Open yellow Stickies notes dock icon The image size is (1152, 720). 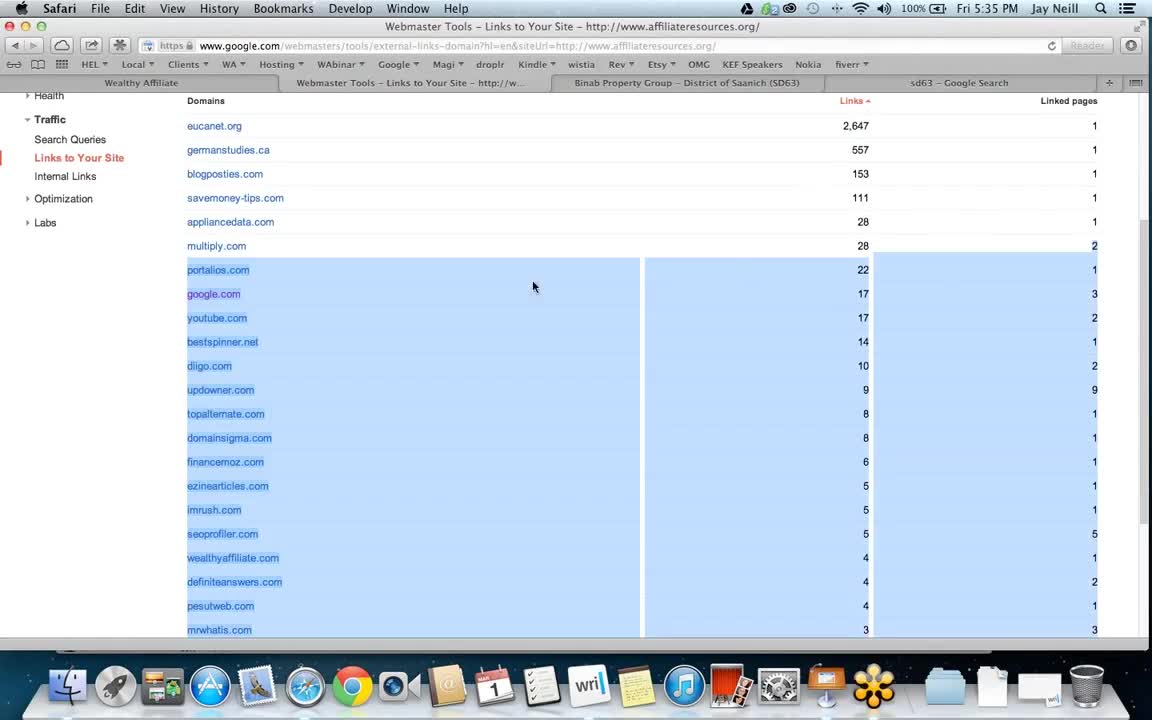click(x=636, y=685)
